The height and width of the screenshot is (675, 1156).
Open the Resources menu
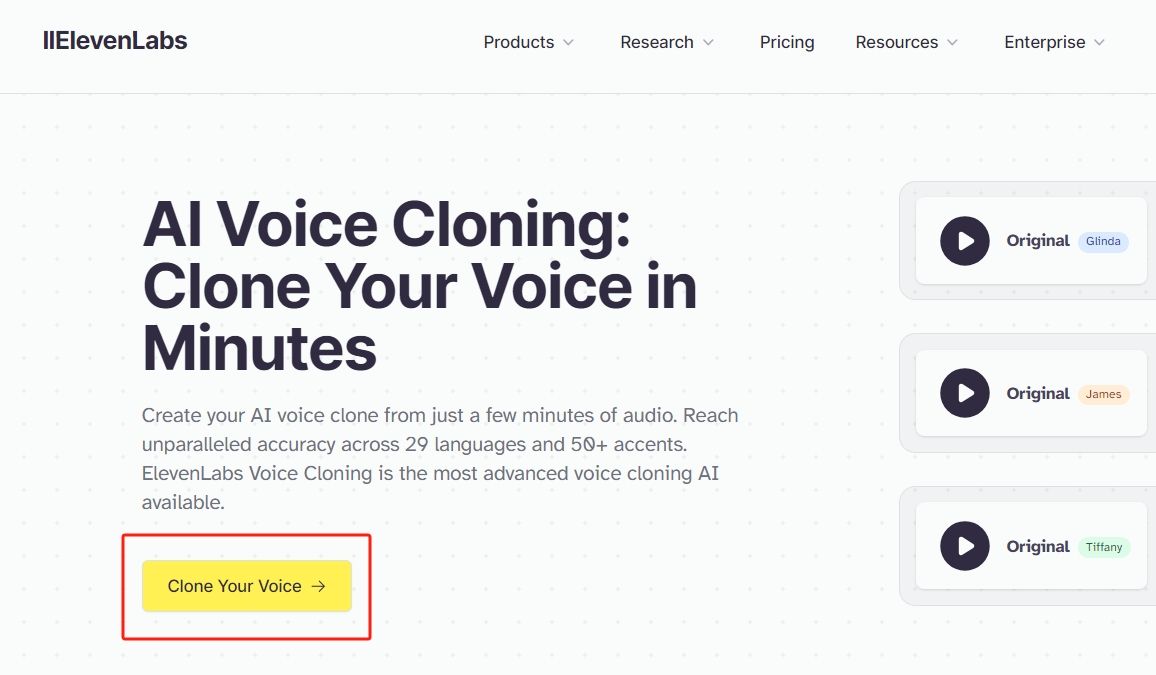897,42
